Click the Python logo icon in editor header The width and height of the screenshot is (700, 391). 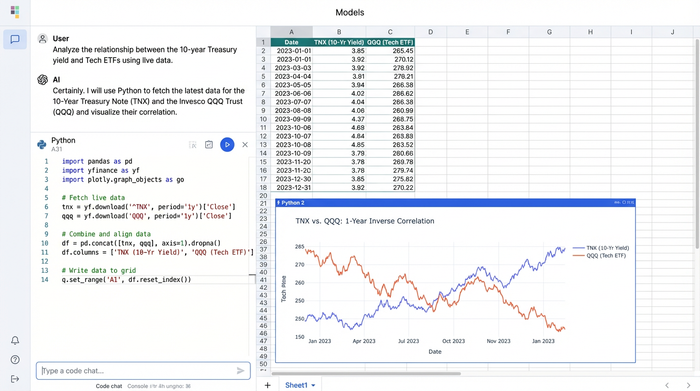(x=42, y=145)
